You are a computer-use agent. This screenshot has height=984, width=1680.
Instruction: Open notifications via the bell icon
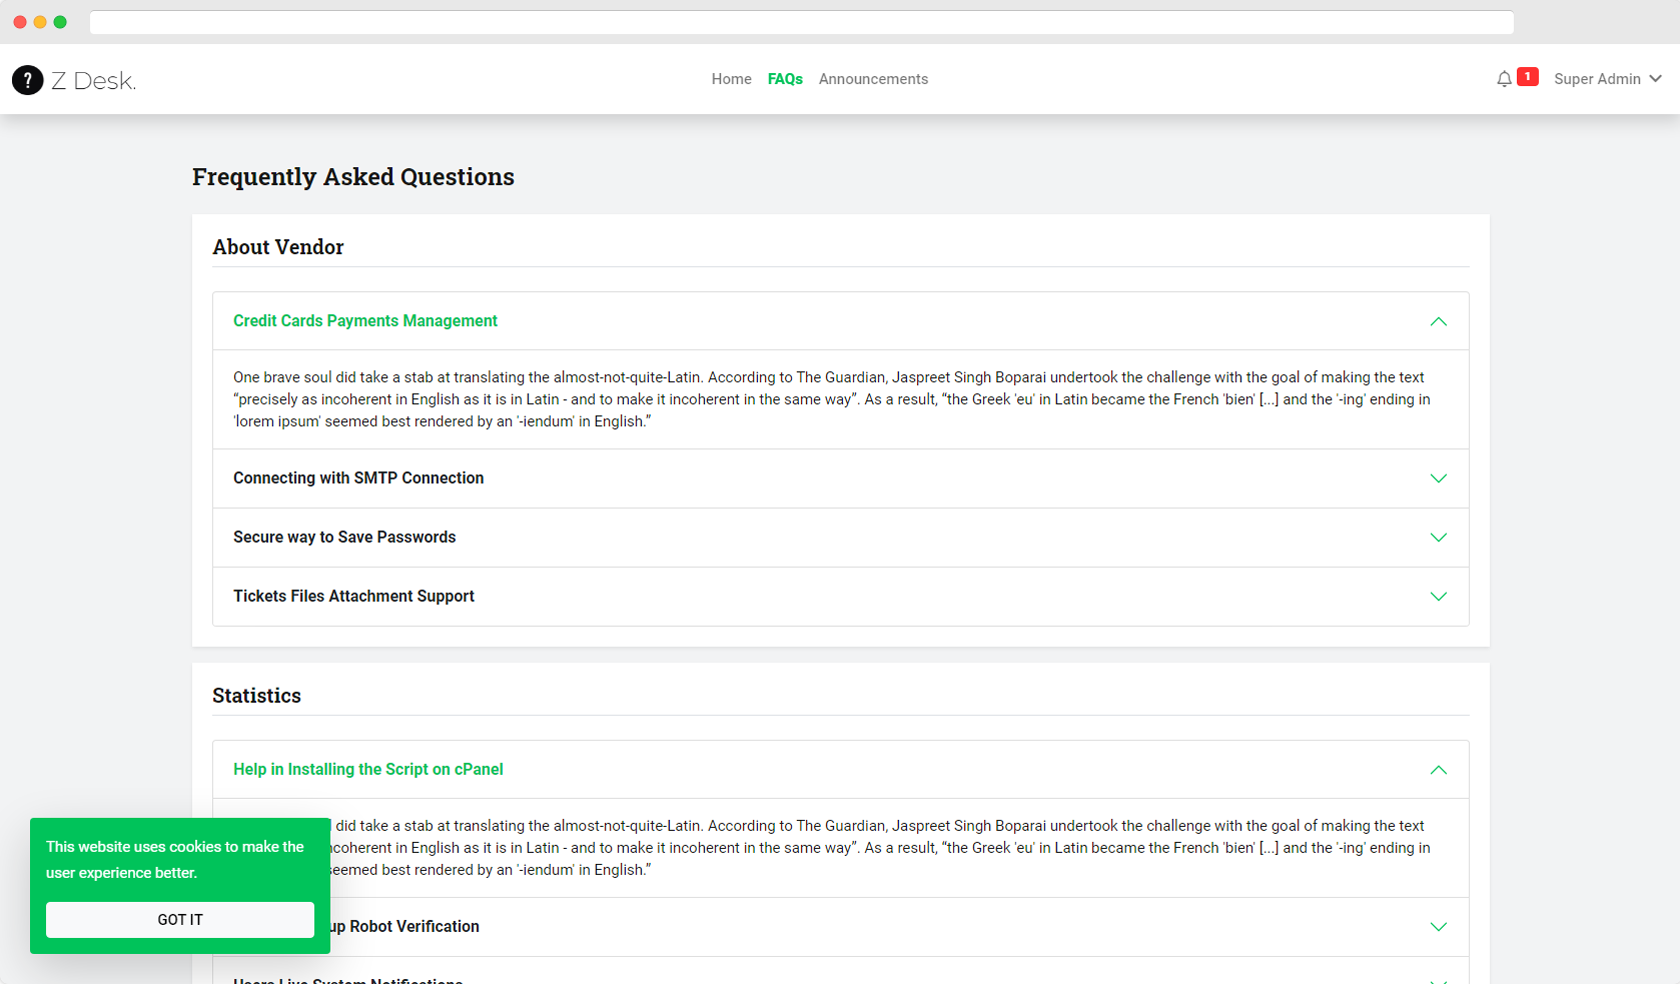pyautogui.click(x=1504, y=77)
